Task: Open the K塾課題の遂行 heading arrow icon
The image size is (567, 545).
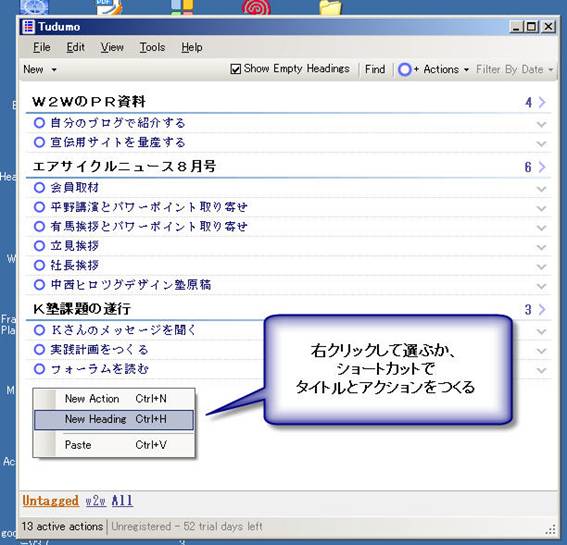Action: (x=542, y=309)
